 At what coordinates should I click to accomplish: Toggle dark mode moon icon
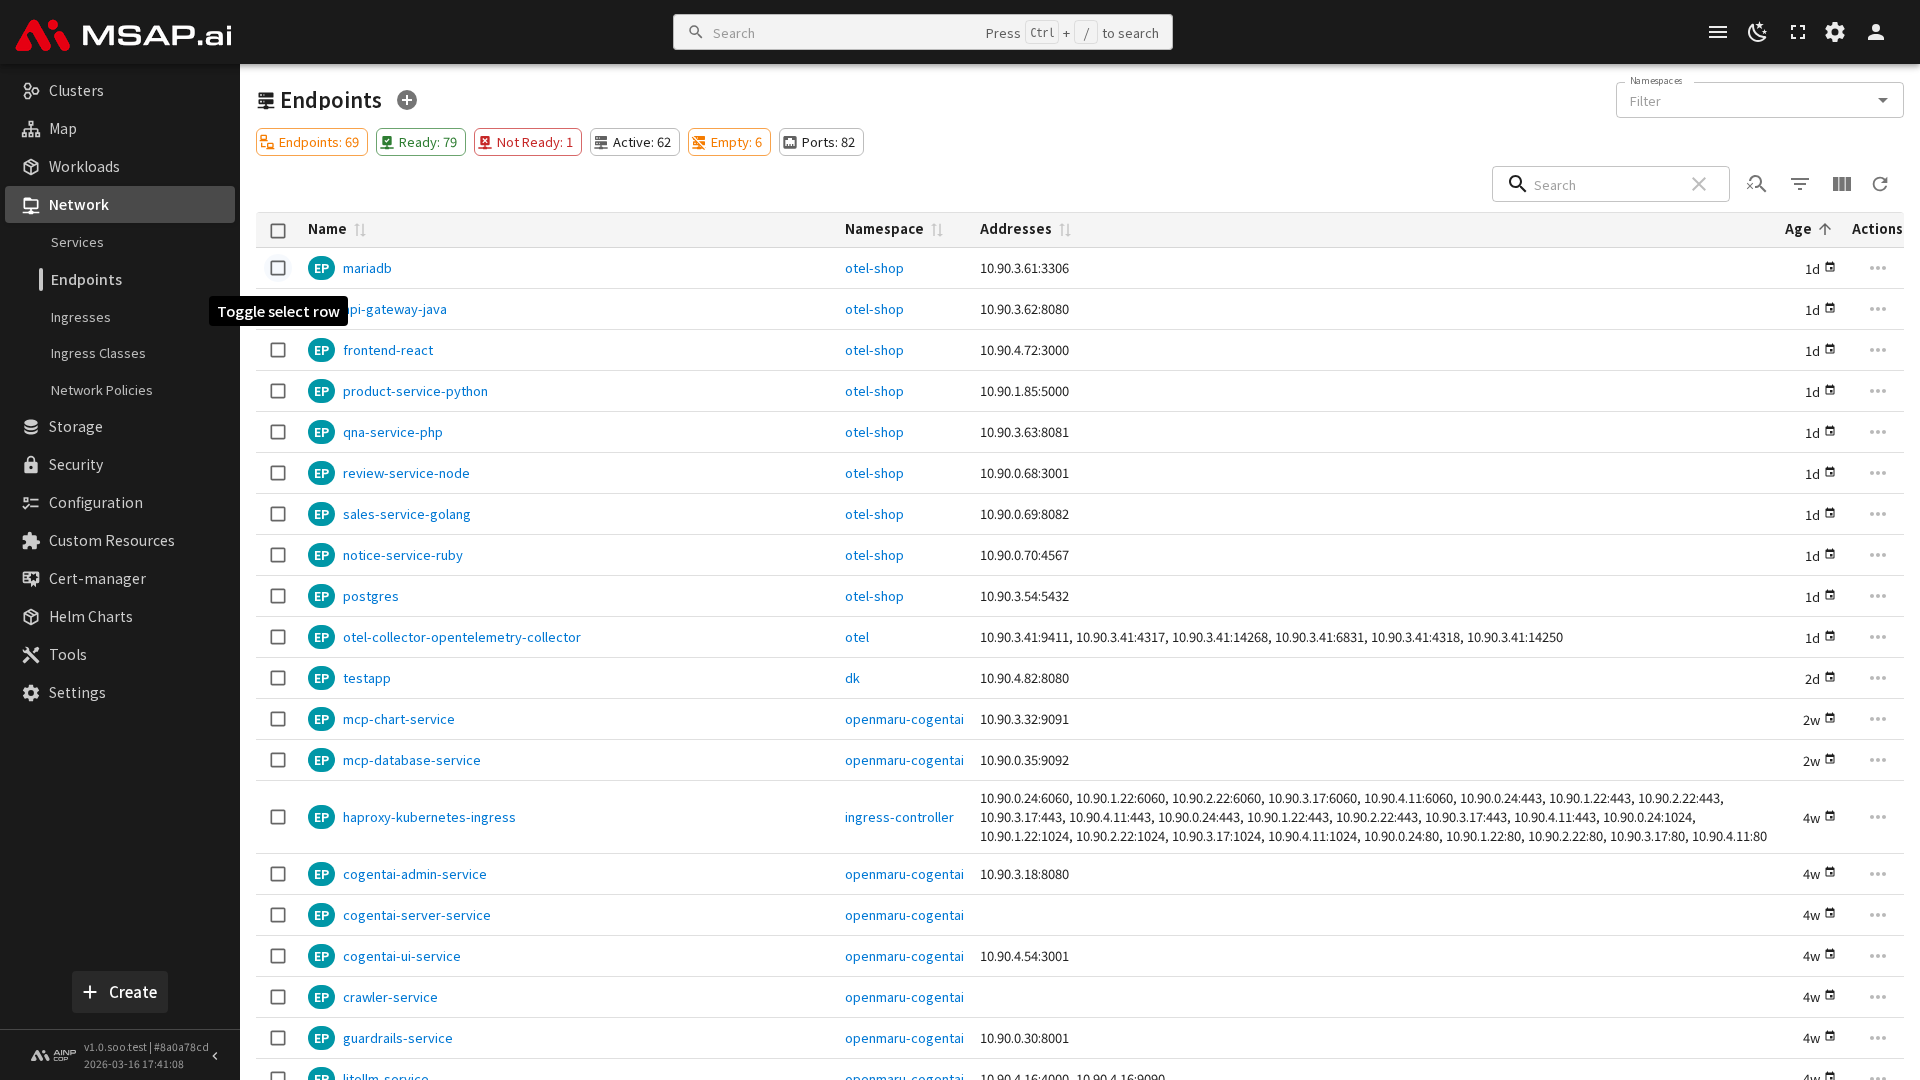tap(1757, 32)
